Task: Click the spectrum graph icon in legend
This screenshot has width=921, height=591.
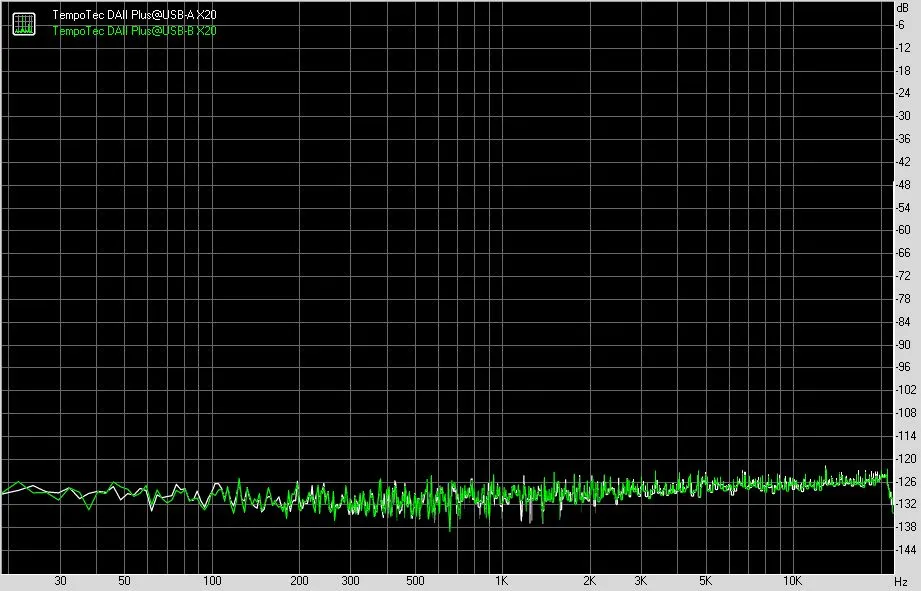Action: click(x=24, y=23)
